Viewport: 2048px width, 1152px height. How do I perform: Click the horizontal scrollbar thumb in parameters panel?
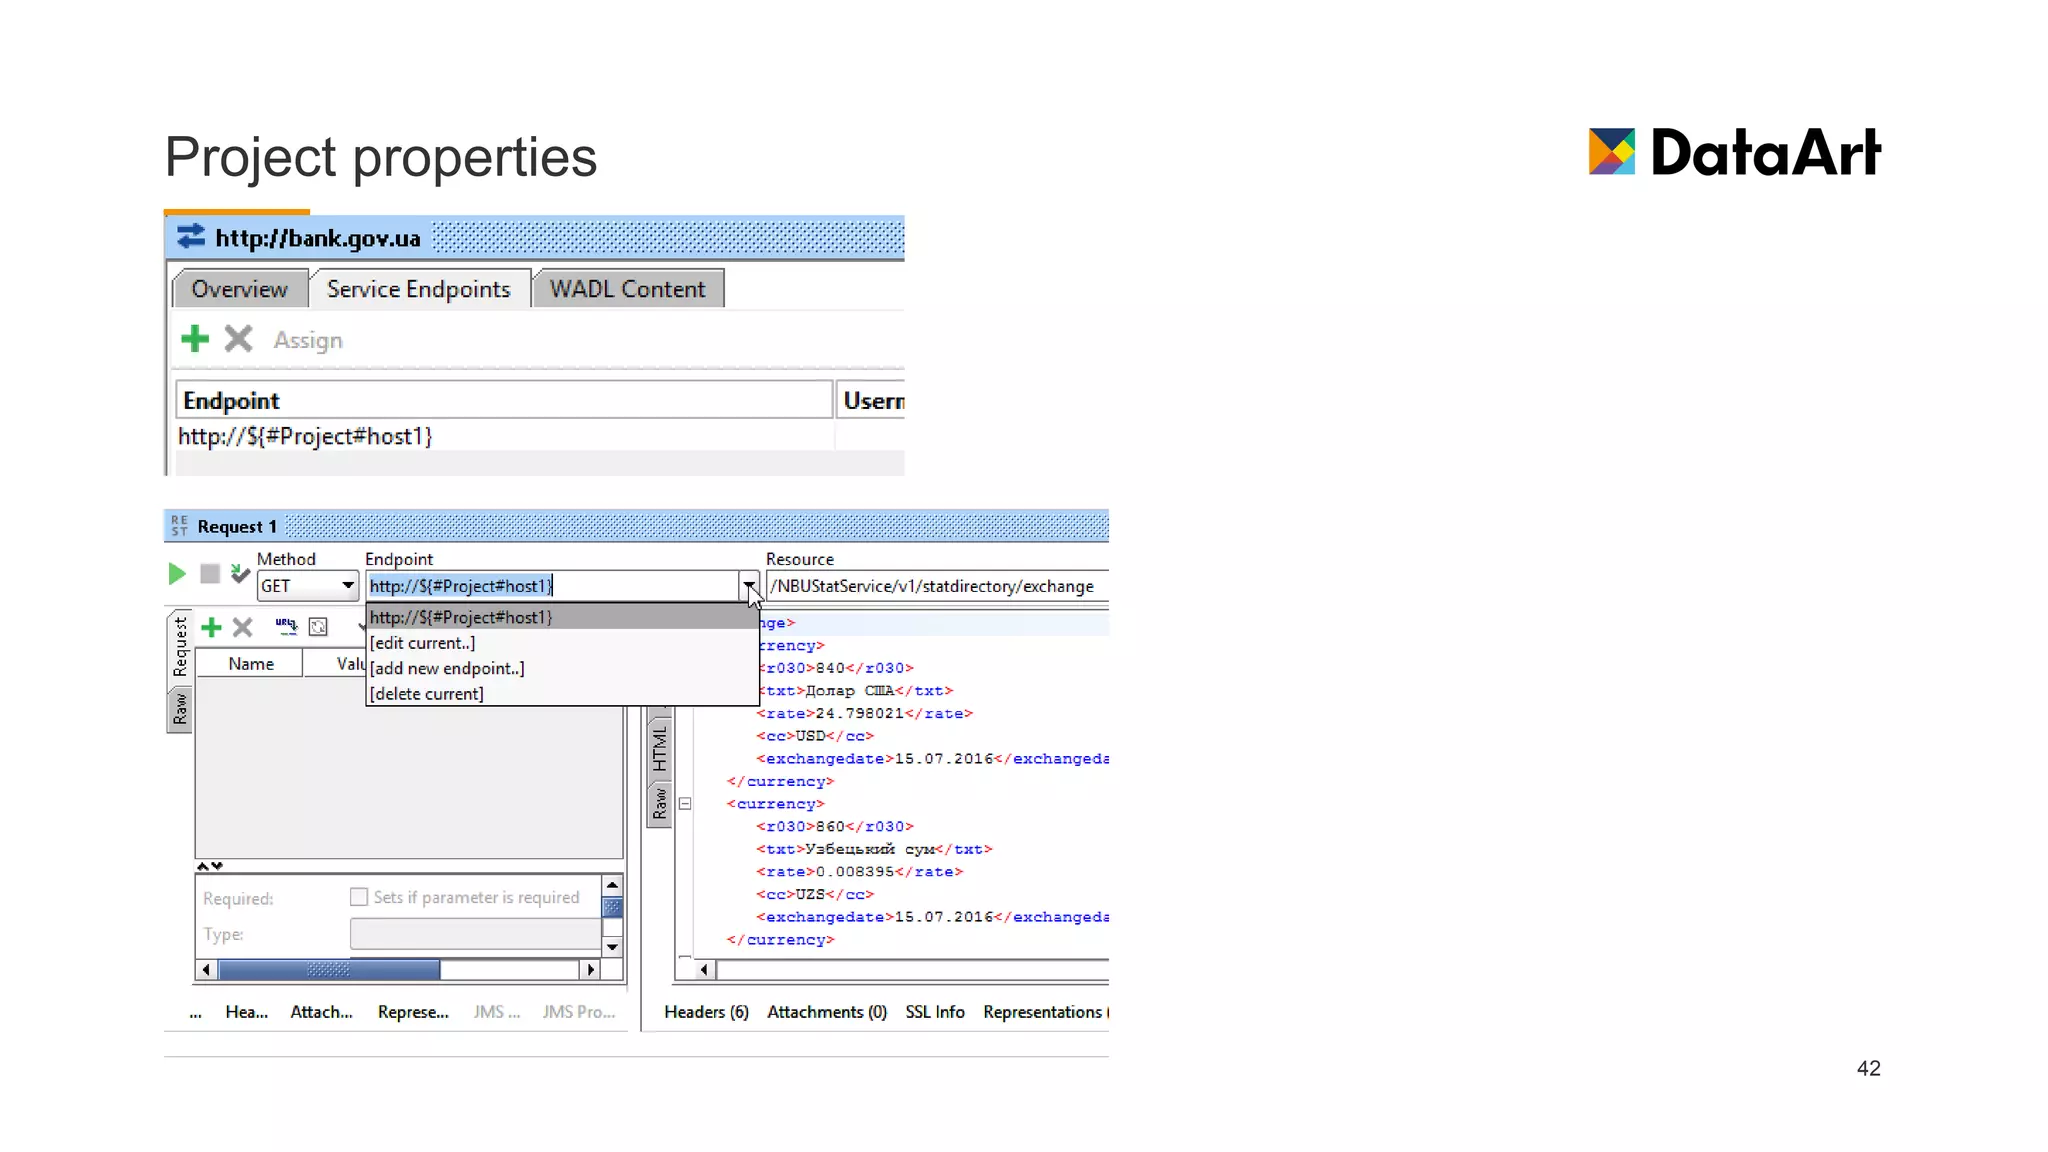(x=329, y=970)
